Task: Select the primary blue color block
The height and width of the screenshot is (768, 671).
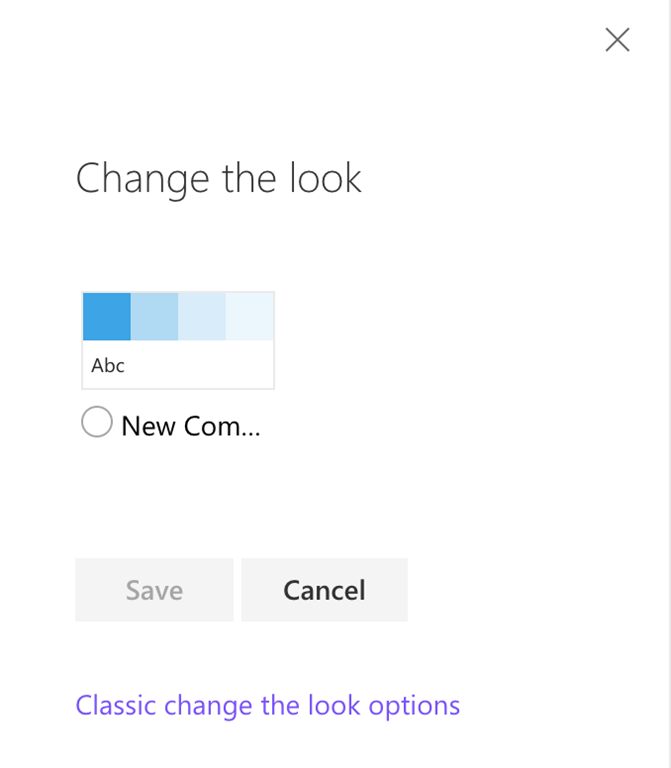Action: (107, 316)
